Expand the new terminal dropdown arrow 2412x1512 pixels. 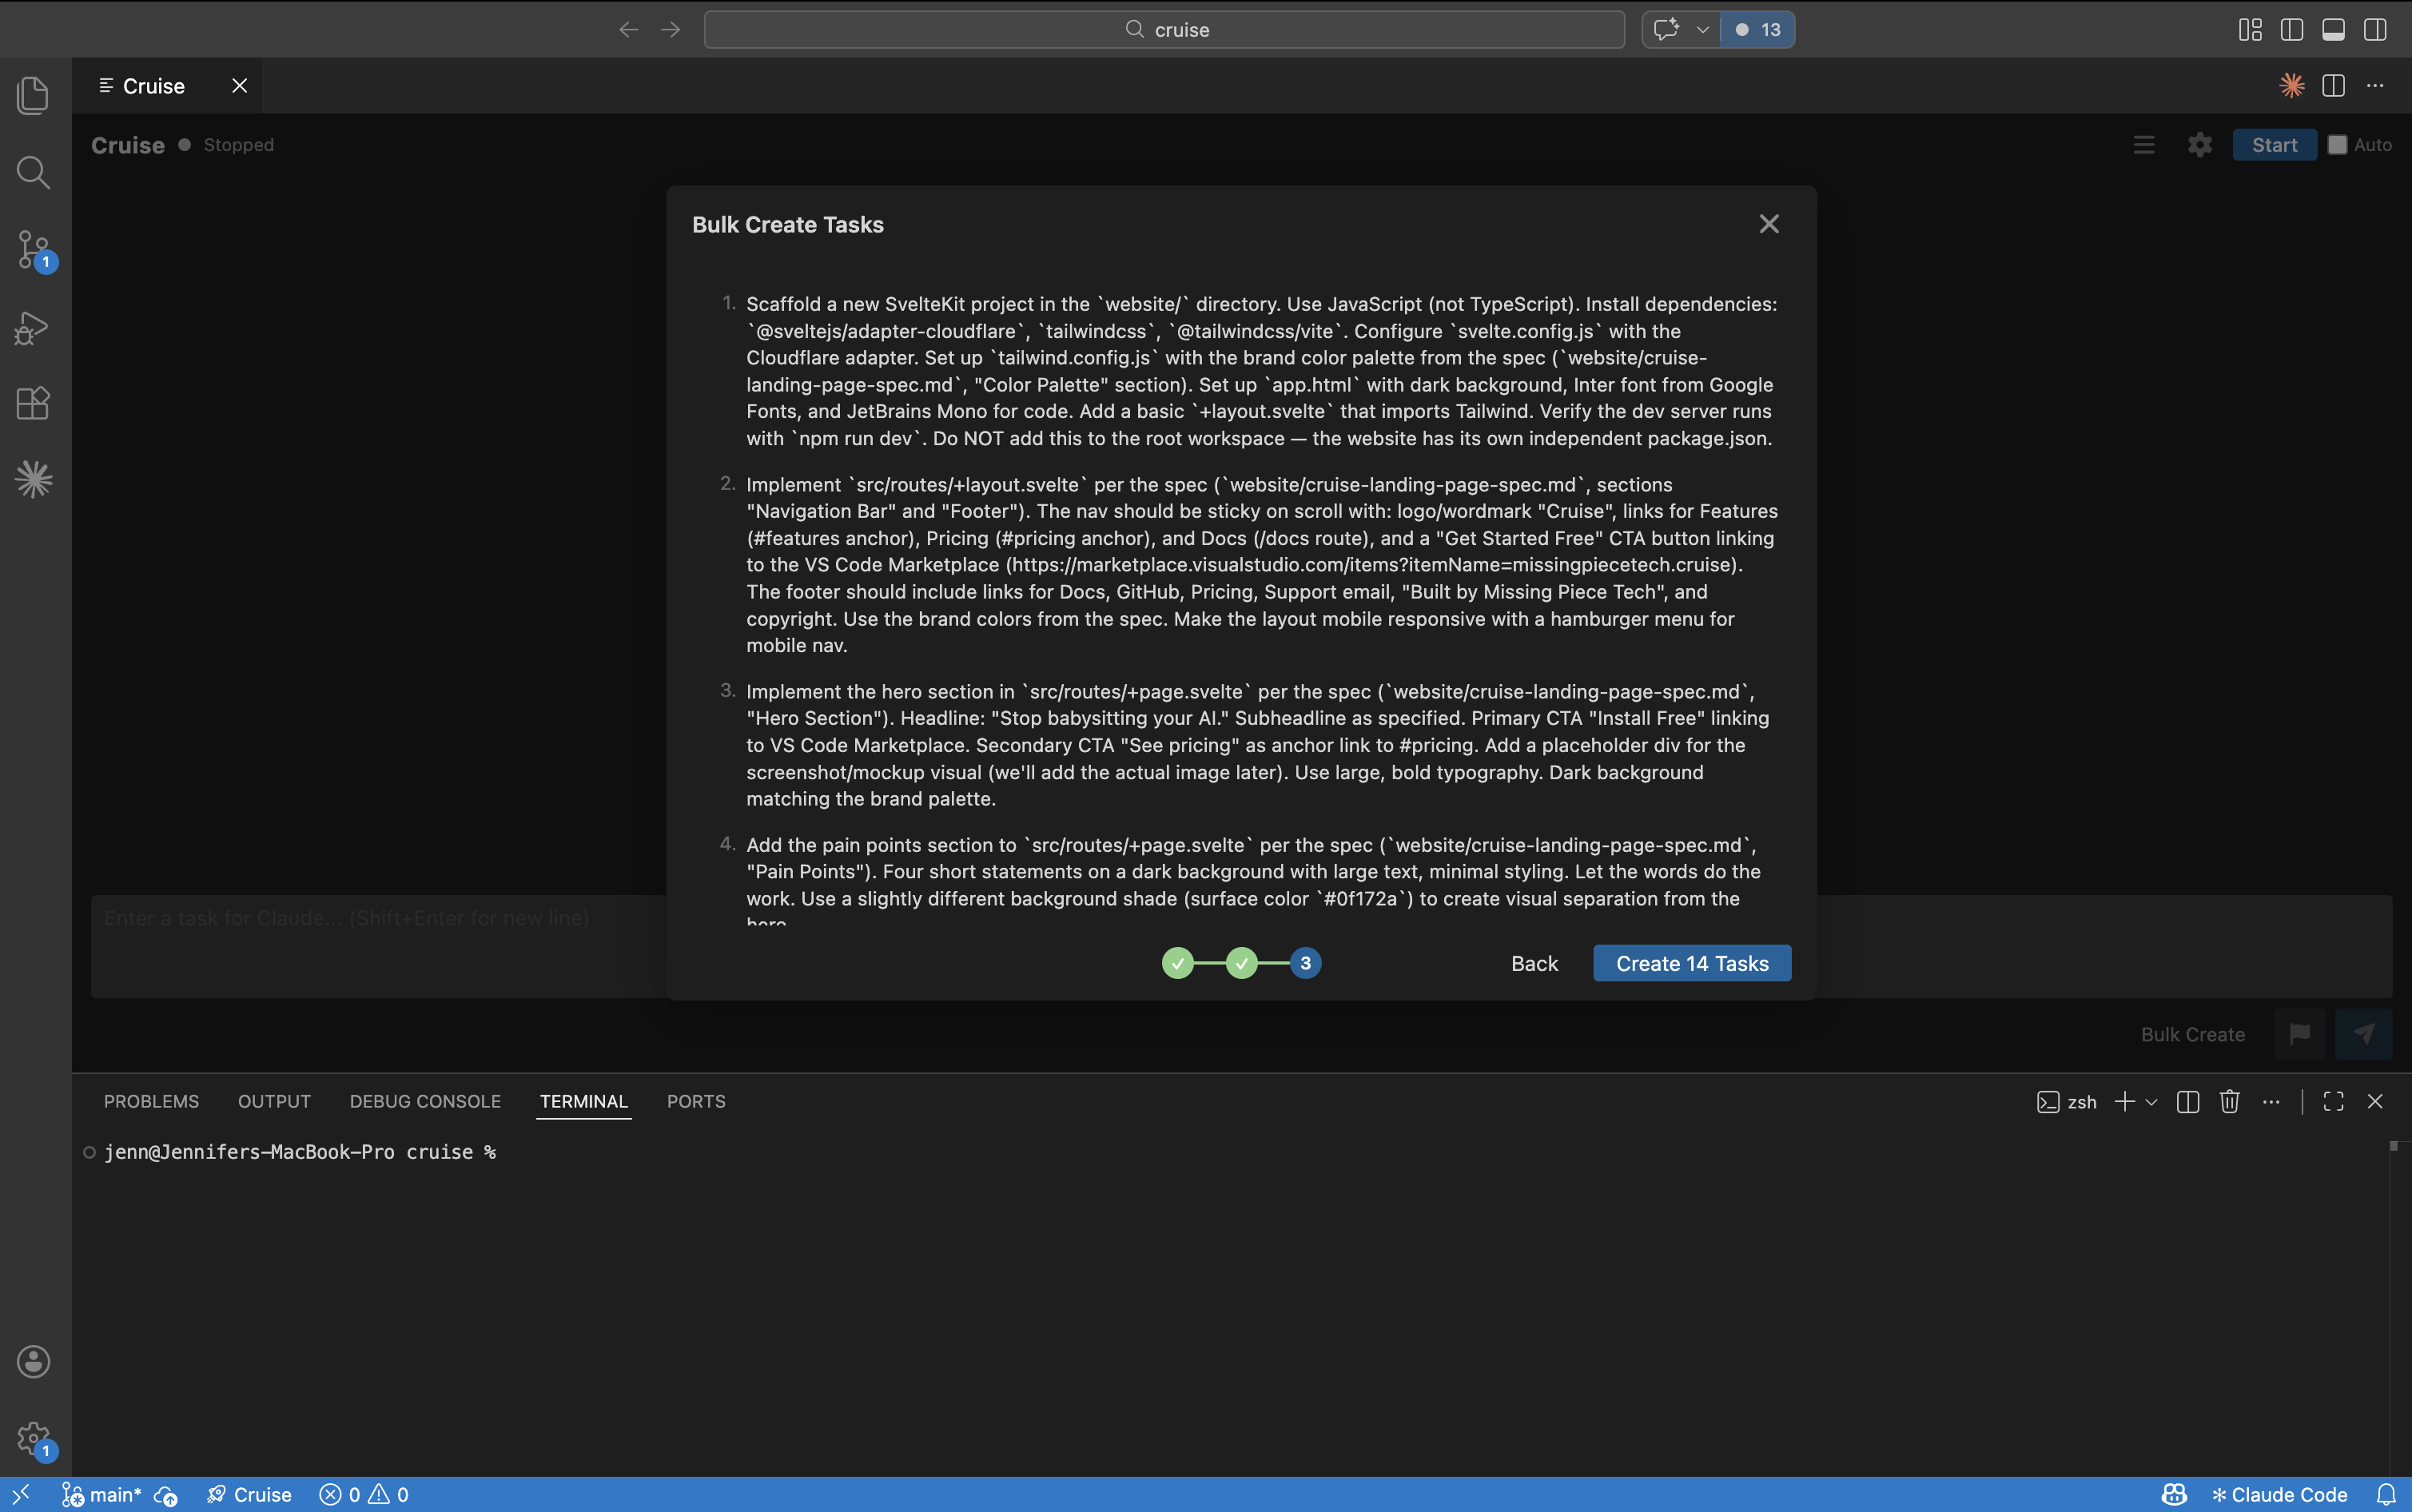point(2152,1102)
